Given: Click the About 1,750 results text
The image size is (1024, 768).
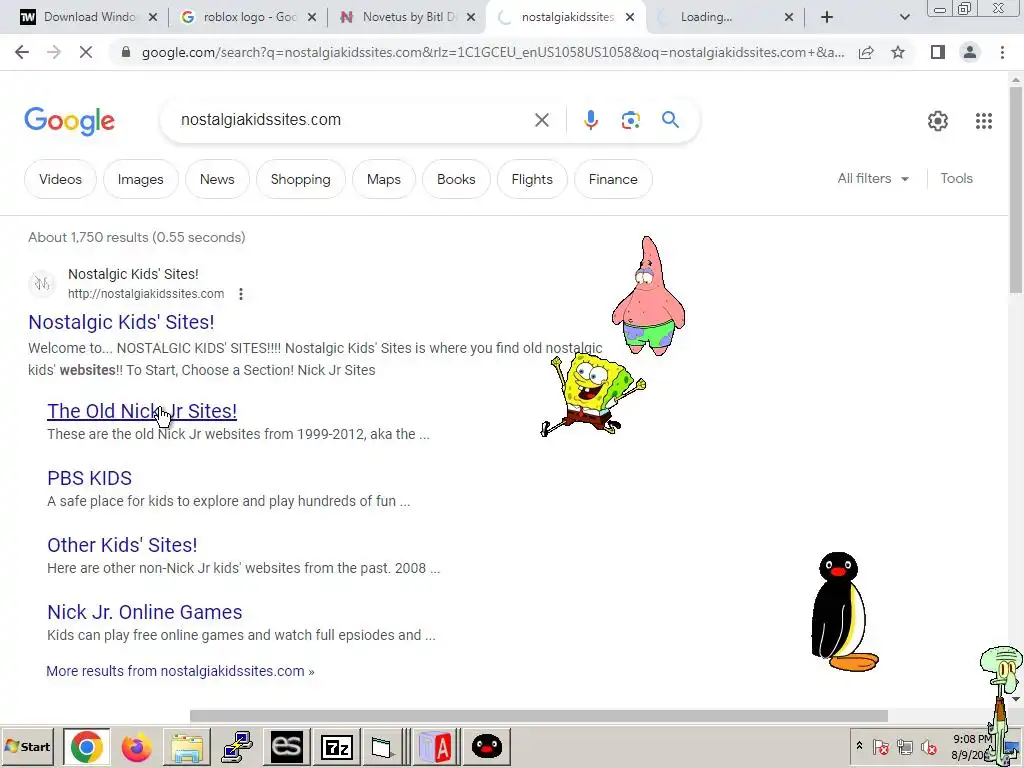Looking at the screenshot, I should coord(136,237).
